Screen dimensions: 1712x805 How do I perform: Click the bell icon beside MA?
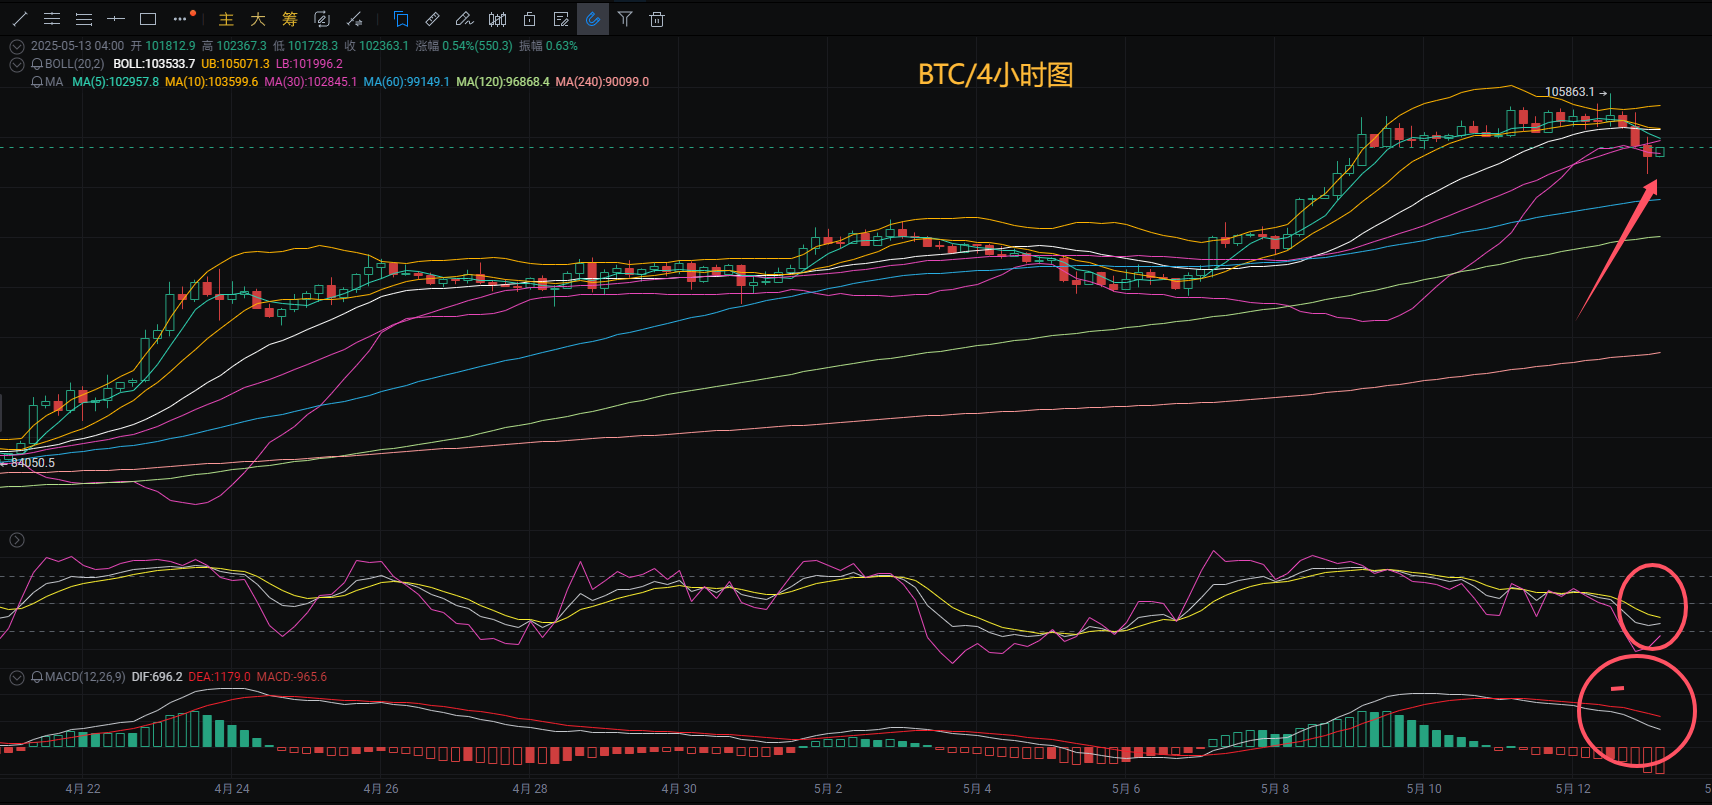point(37,82)
